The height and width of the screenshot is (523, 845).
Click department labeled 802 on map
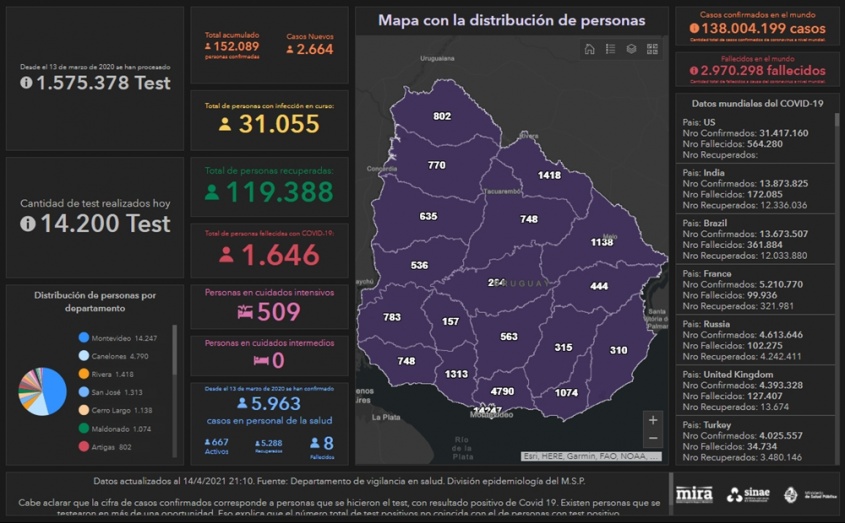442,117
